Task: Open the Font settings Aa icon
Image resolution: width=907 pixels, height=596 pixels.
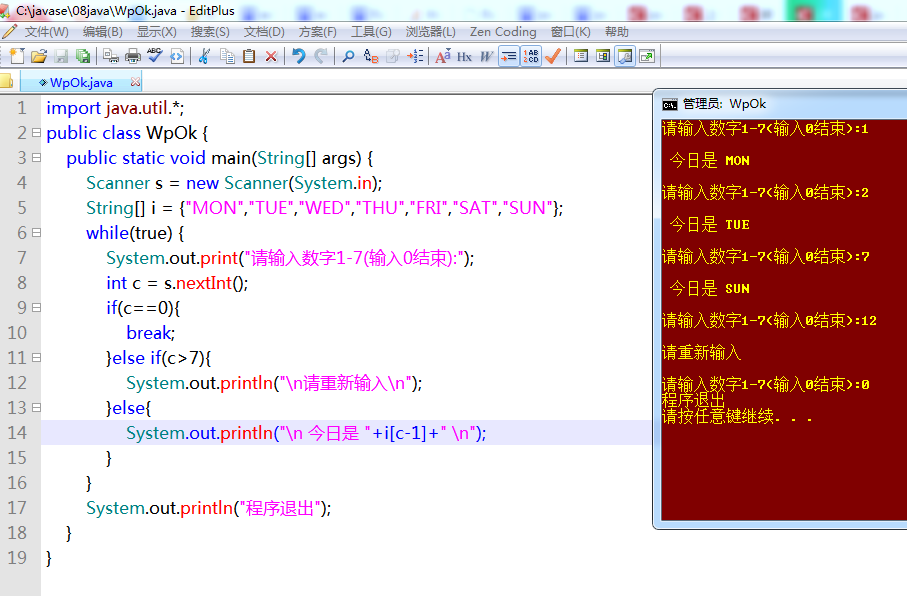Action: (x=443, y=56)
